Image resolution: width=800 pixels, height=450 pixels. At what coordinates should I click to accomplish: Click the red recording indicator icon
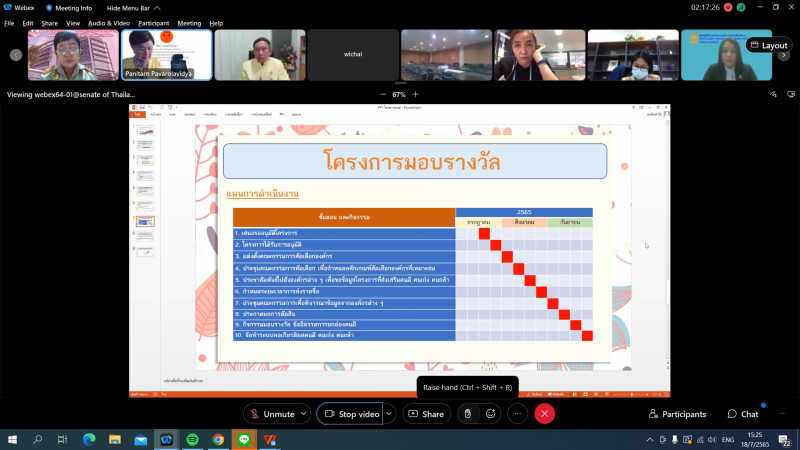pos(728,7)
